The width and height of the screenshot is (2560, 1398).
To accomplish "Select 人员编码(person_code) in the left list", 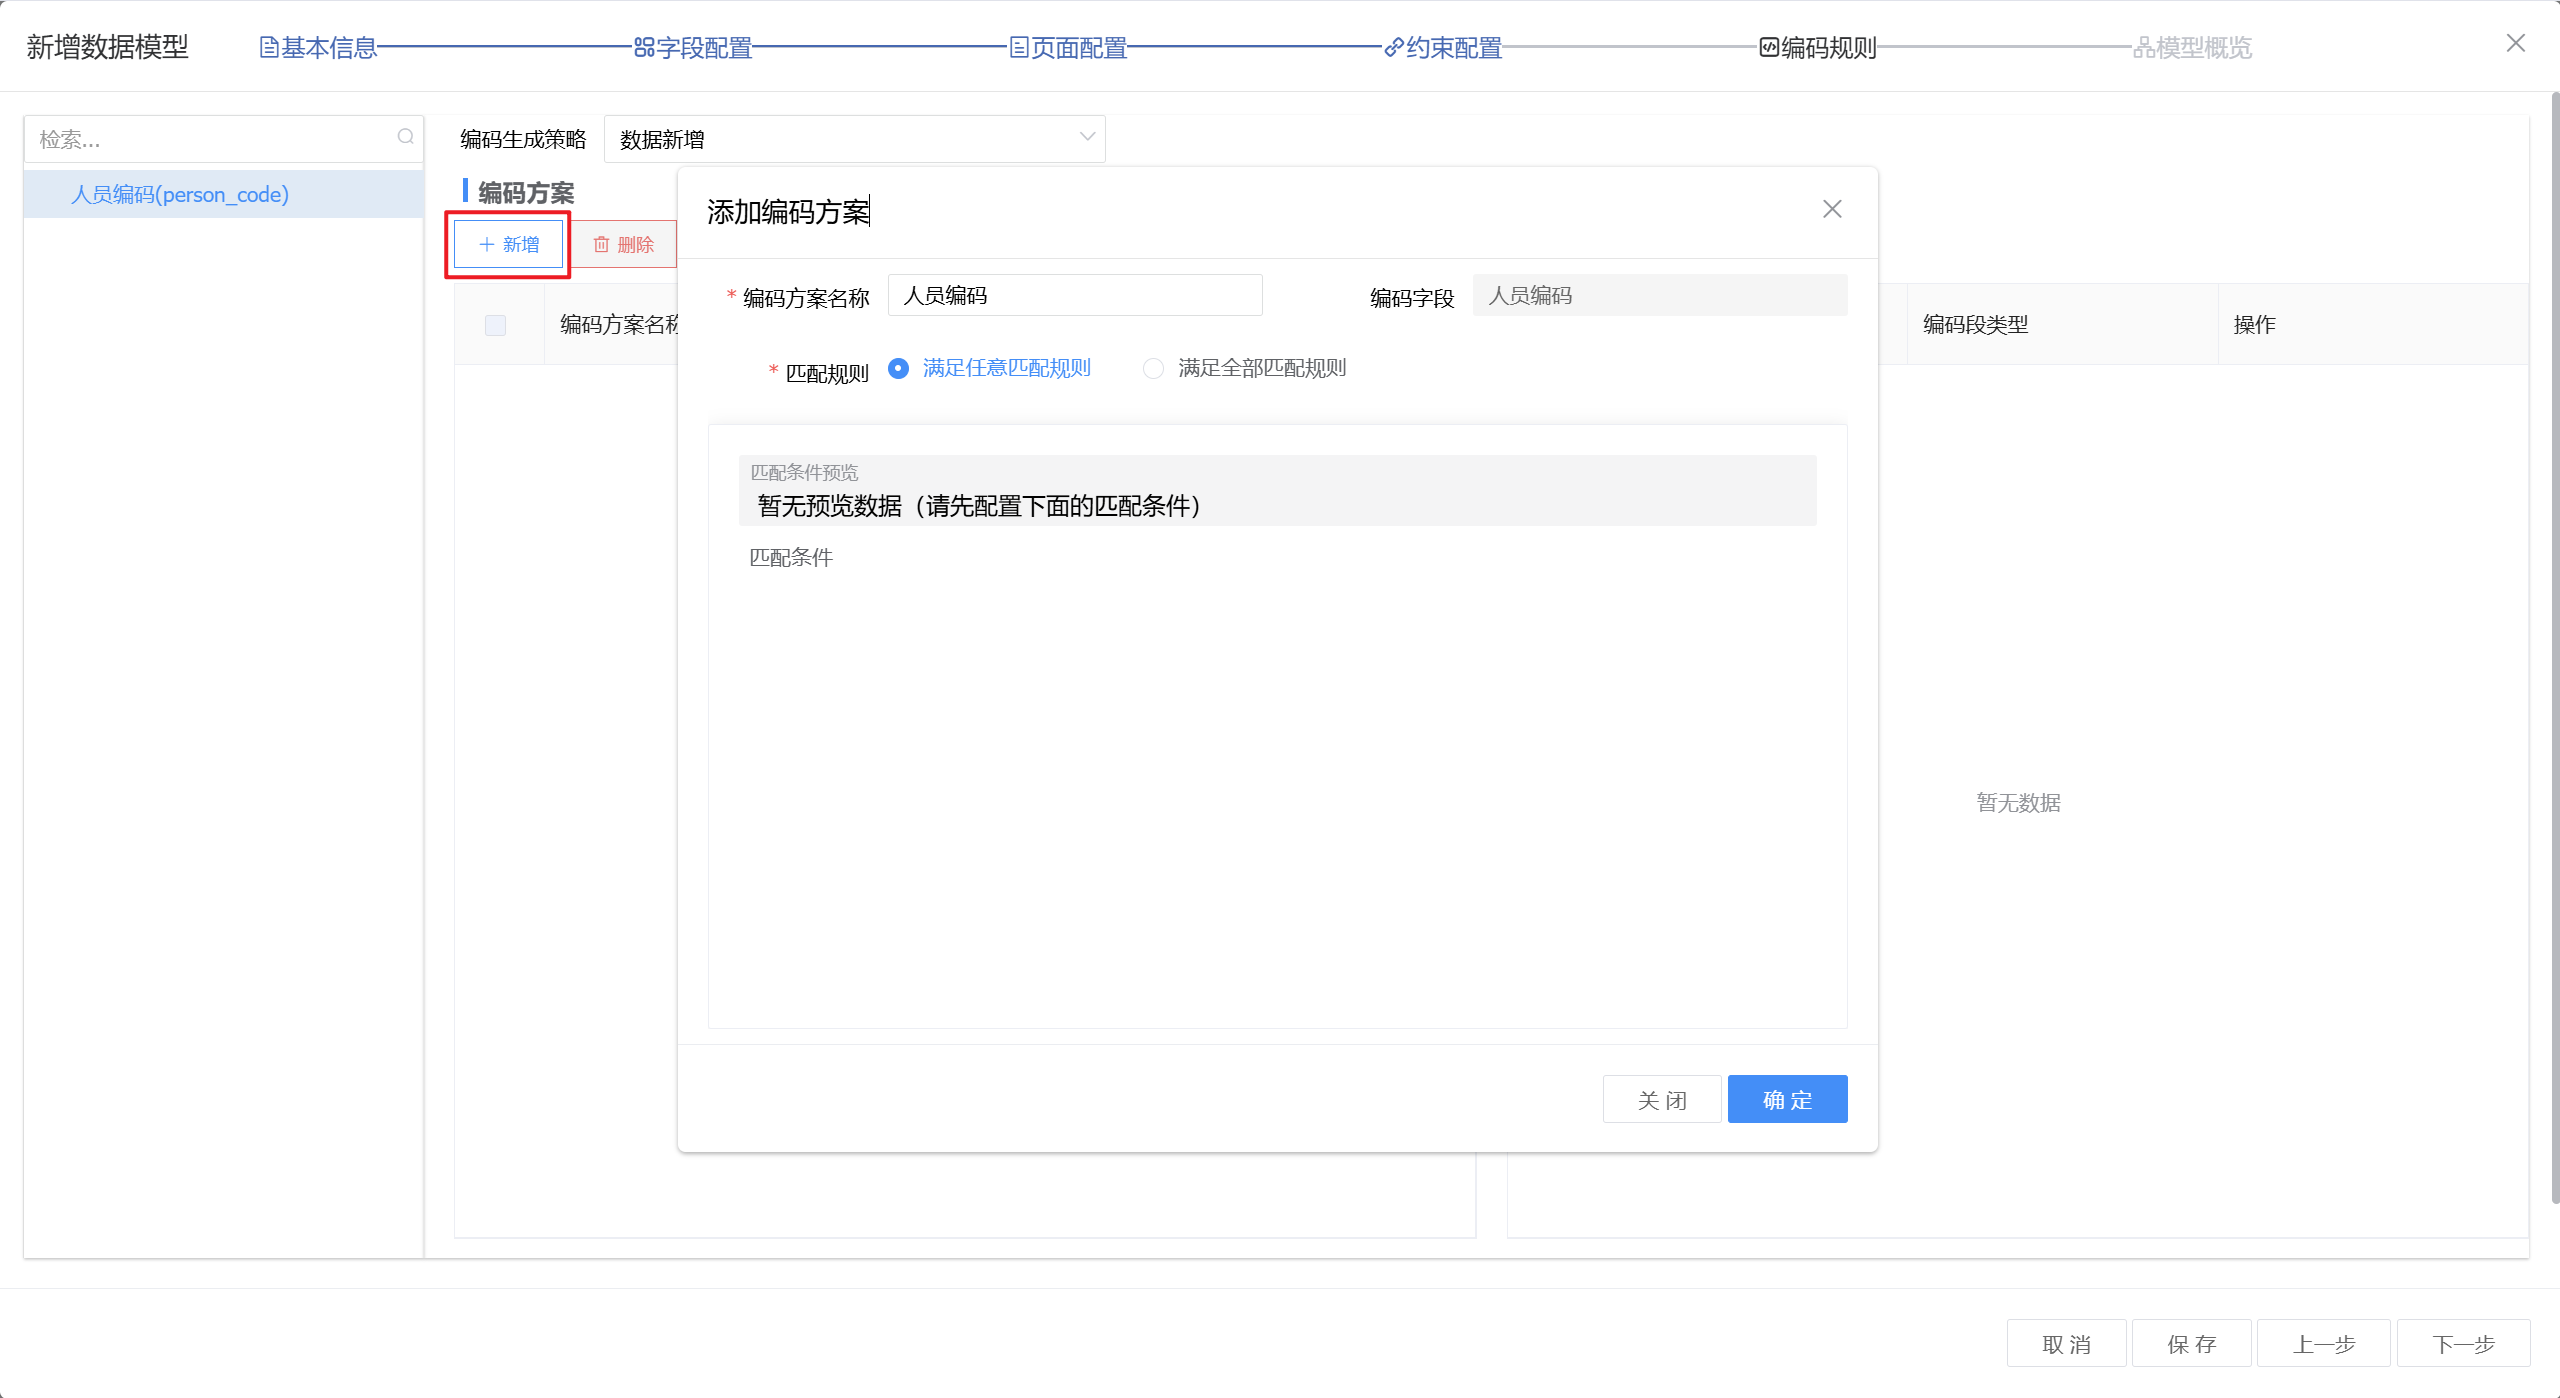I will tap(180, 194).
